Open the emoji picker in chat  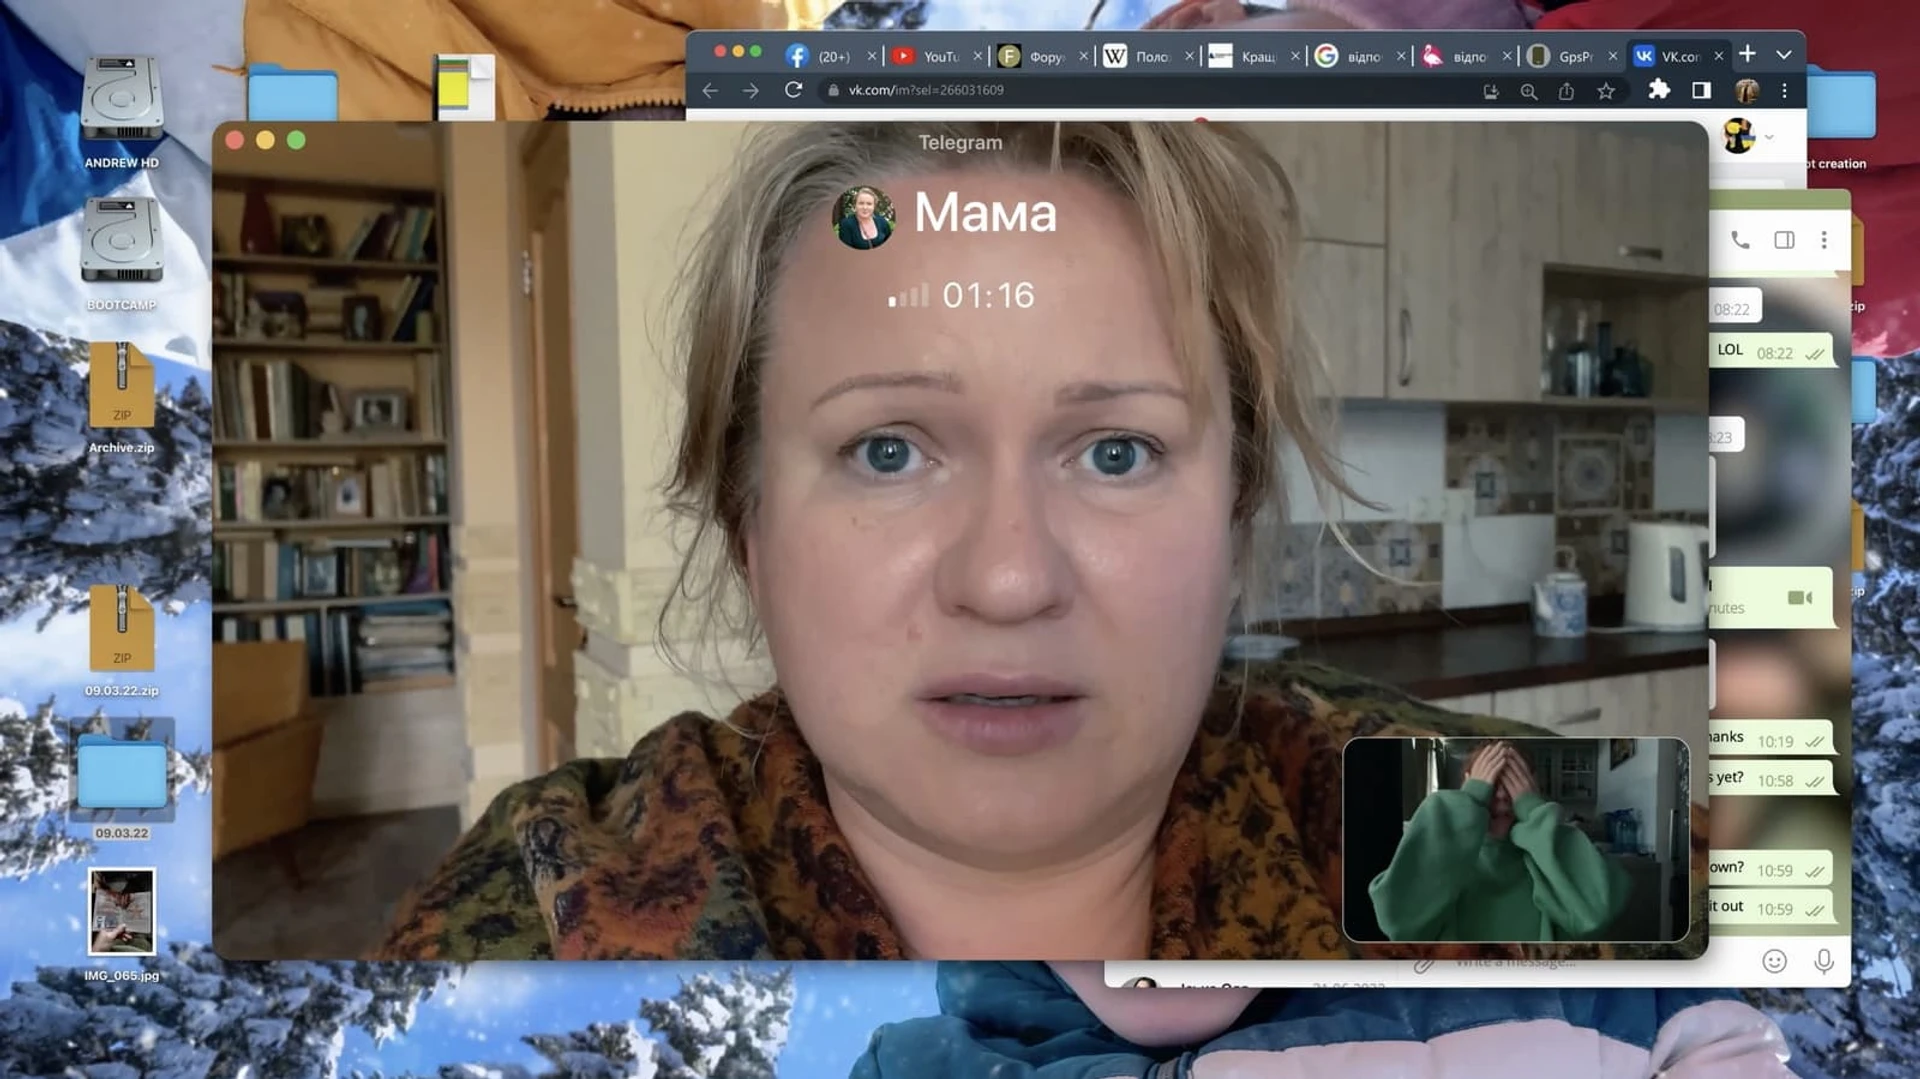coord(1774,961)
